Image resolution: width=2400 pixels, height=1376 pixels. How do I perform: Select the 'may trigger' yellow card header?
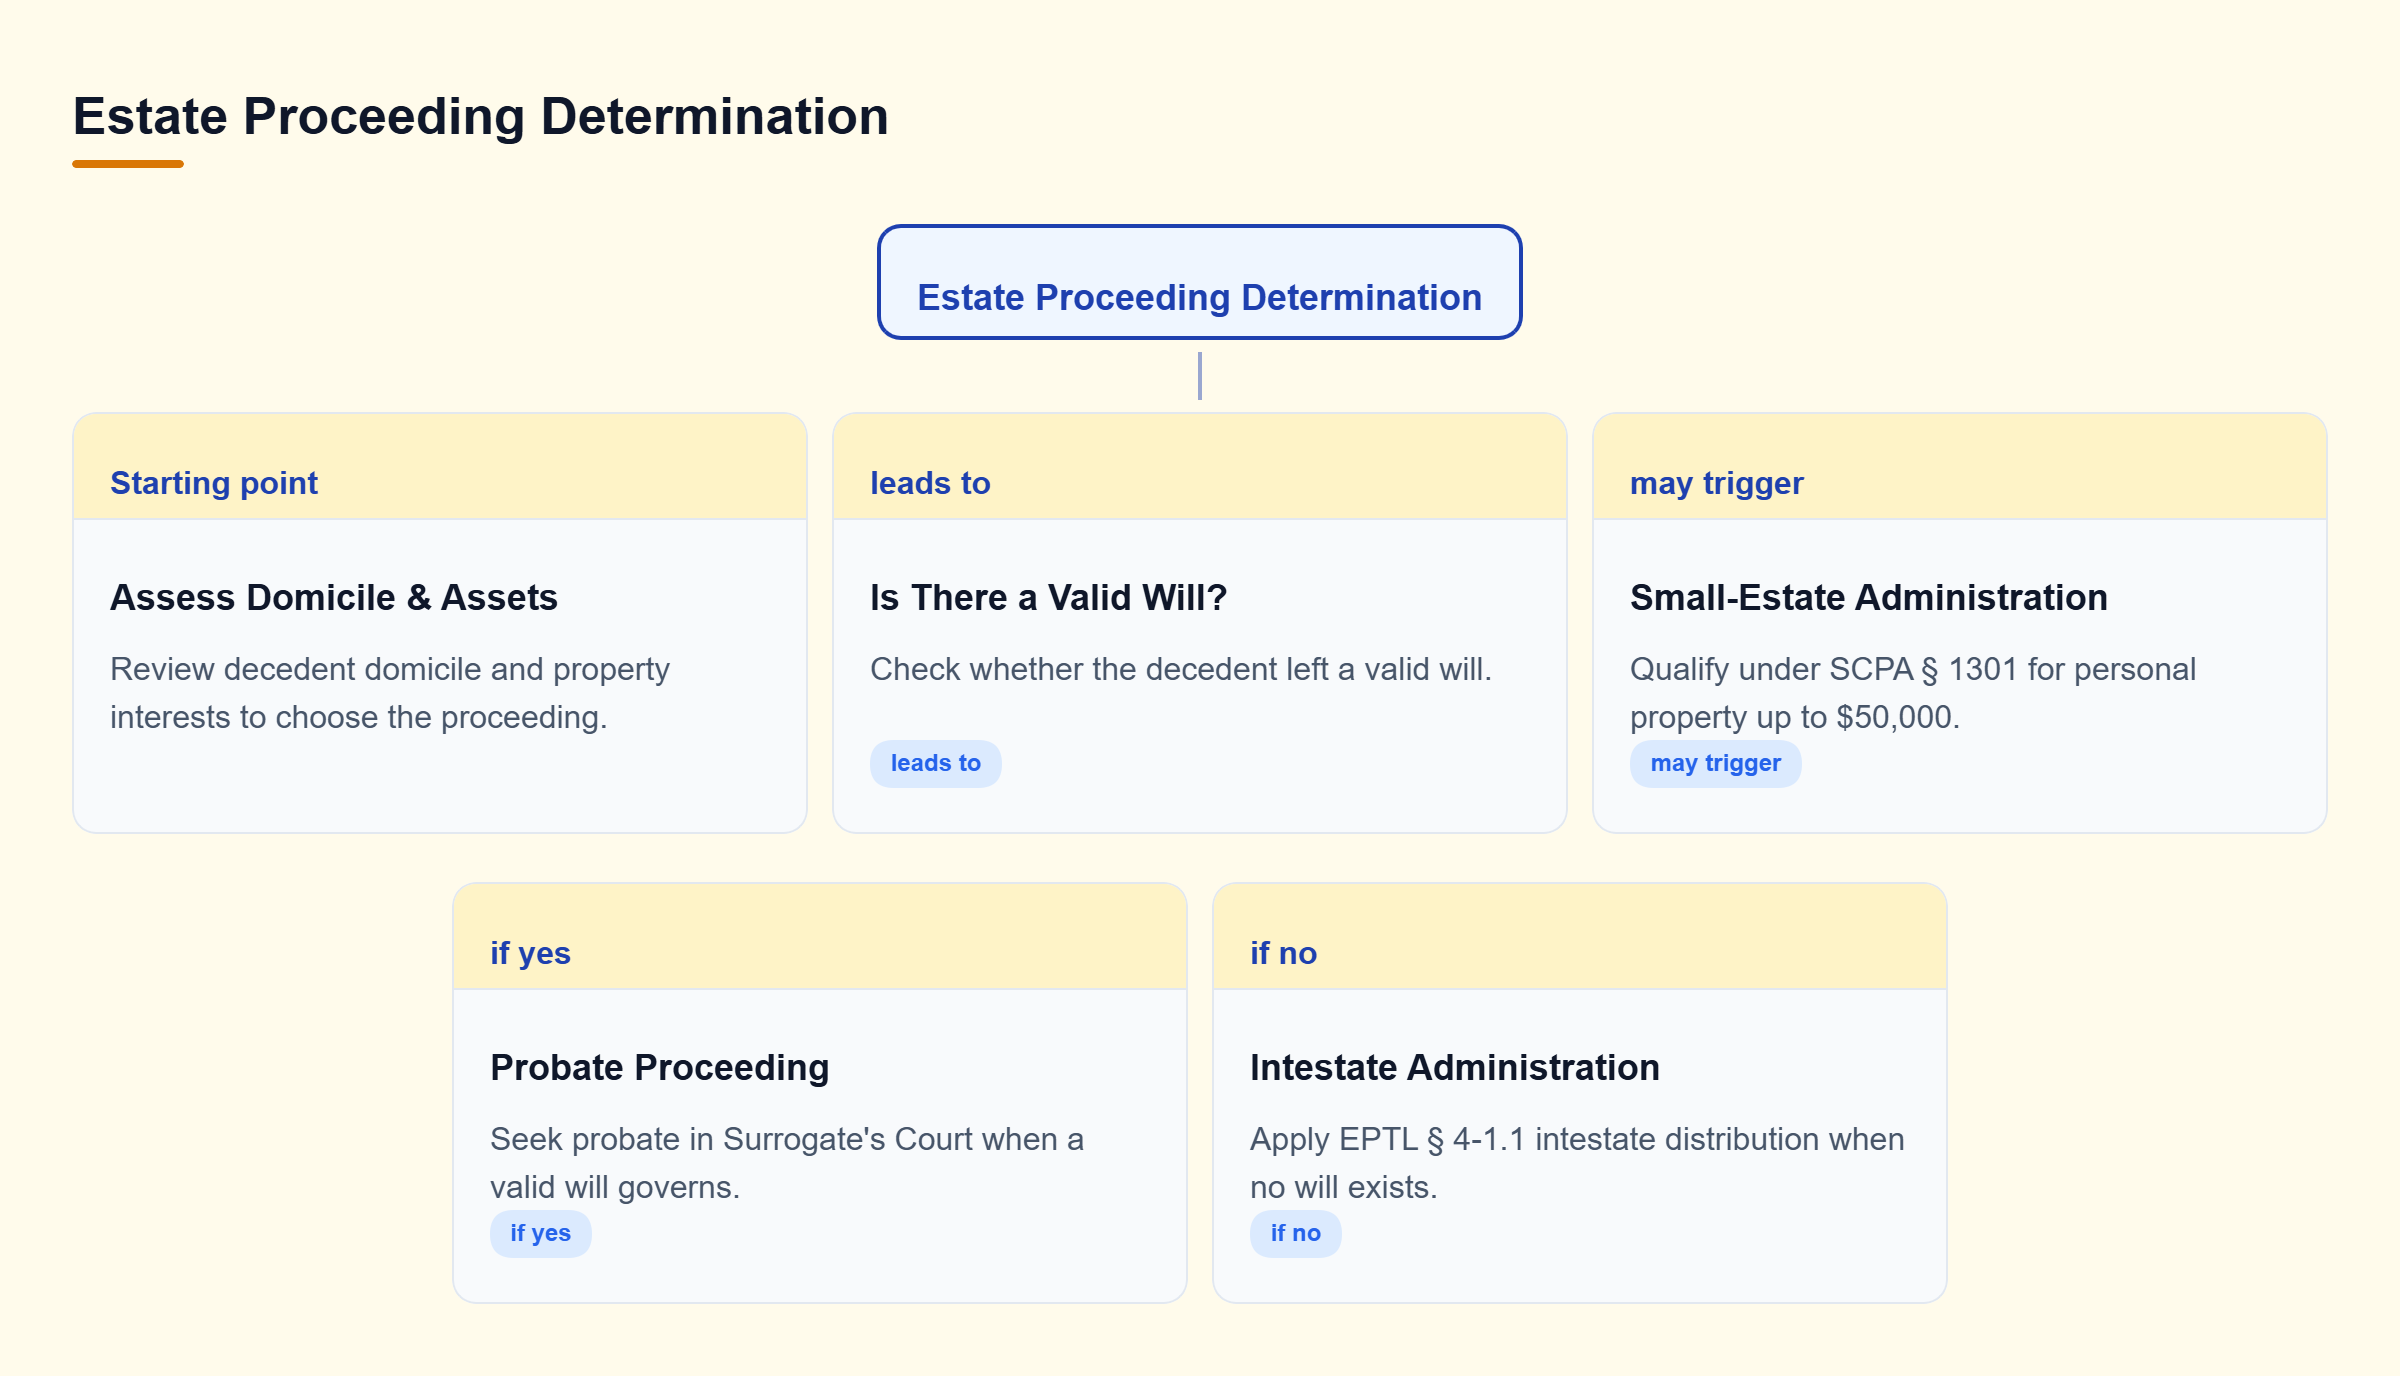1960,467
